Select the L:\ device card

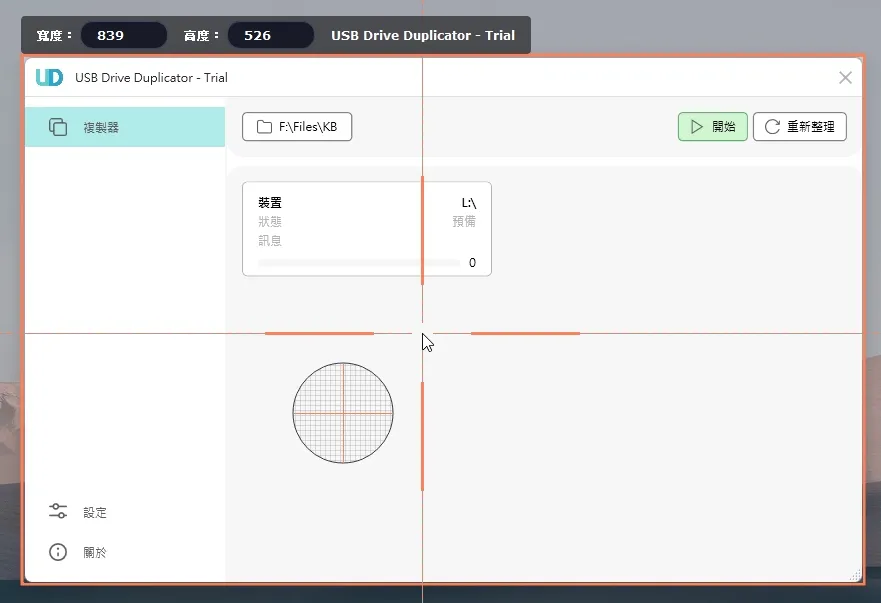coord(367,229)
